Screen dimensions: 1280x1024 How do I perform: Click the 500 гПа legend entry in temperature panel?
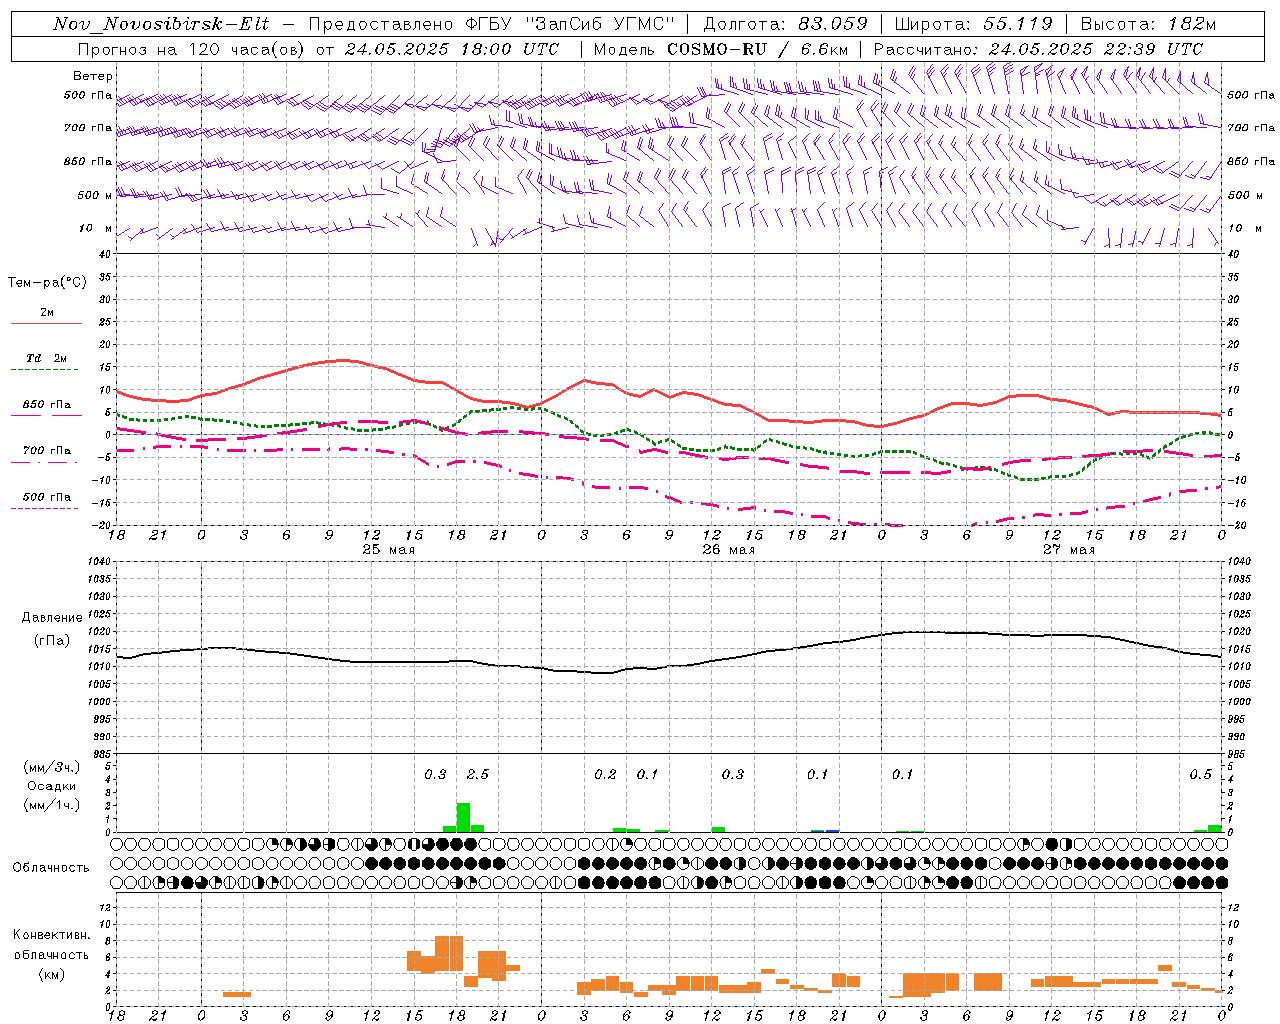tap(46, 497)
